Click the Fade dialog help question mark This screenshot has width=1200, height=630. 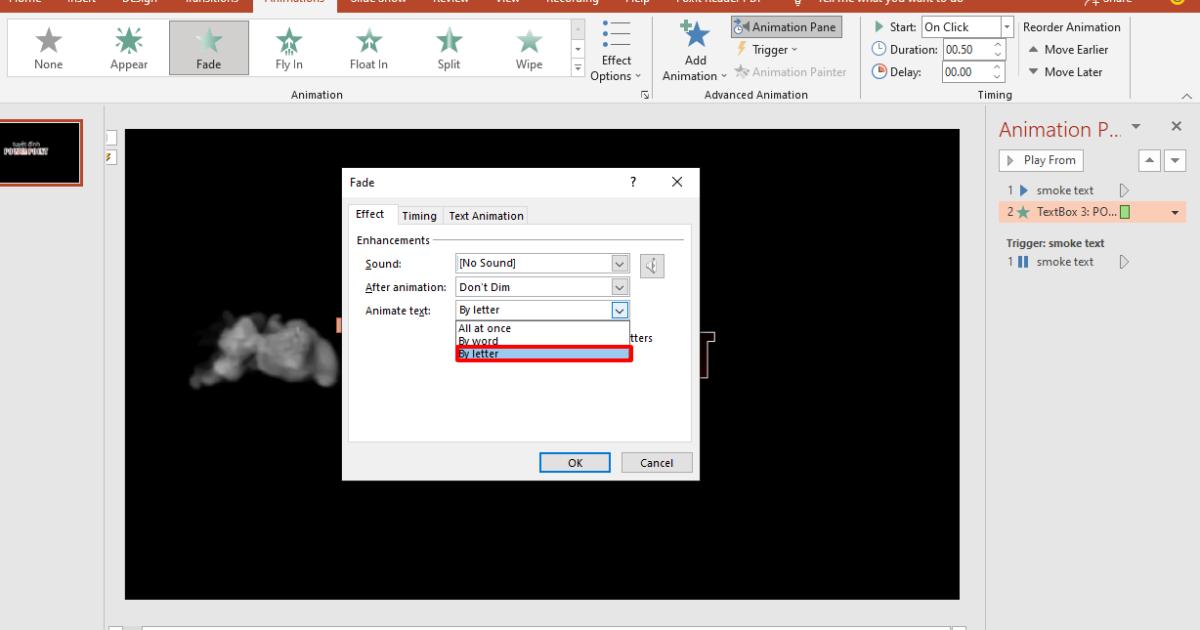tap(633, 182)
